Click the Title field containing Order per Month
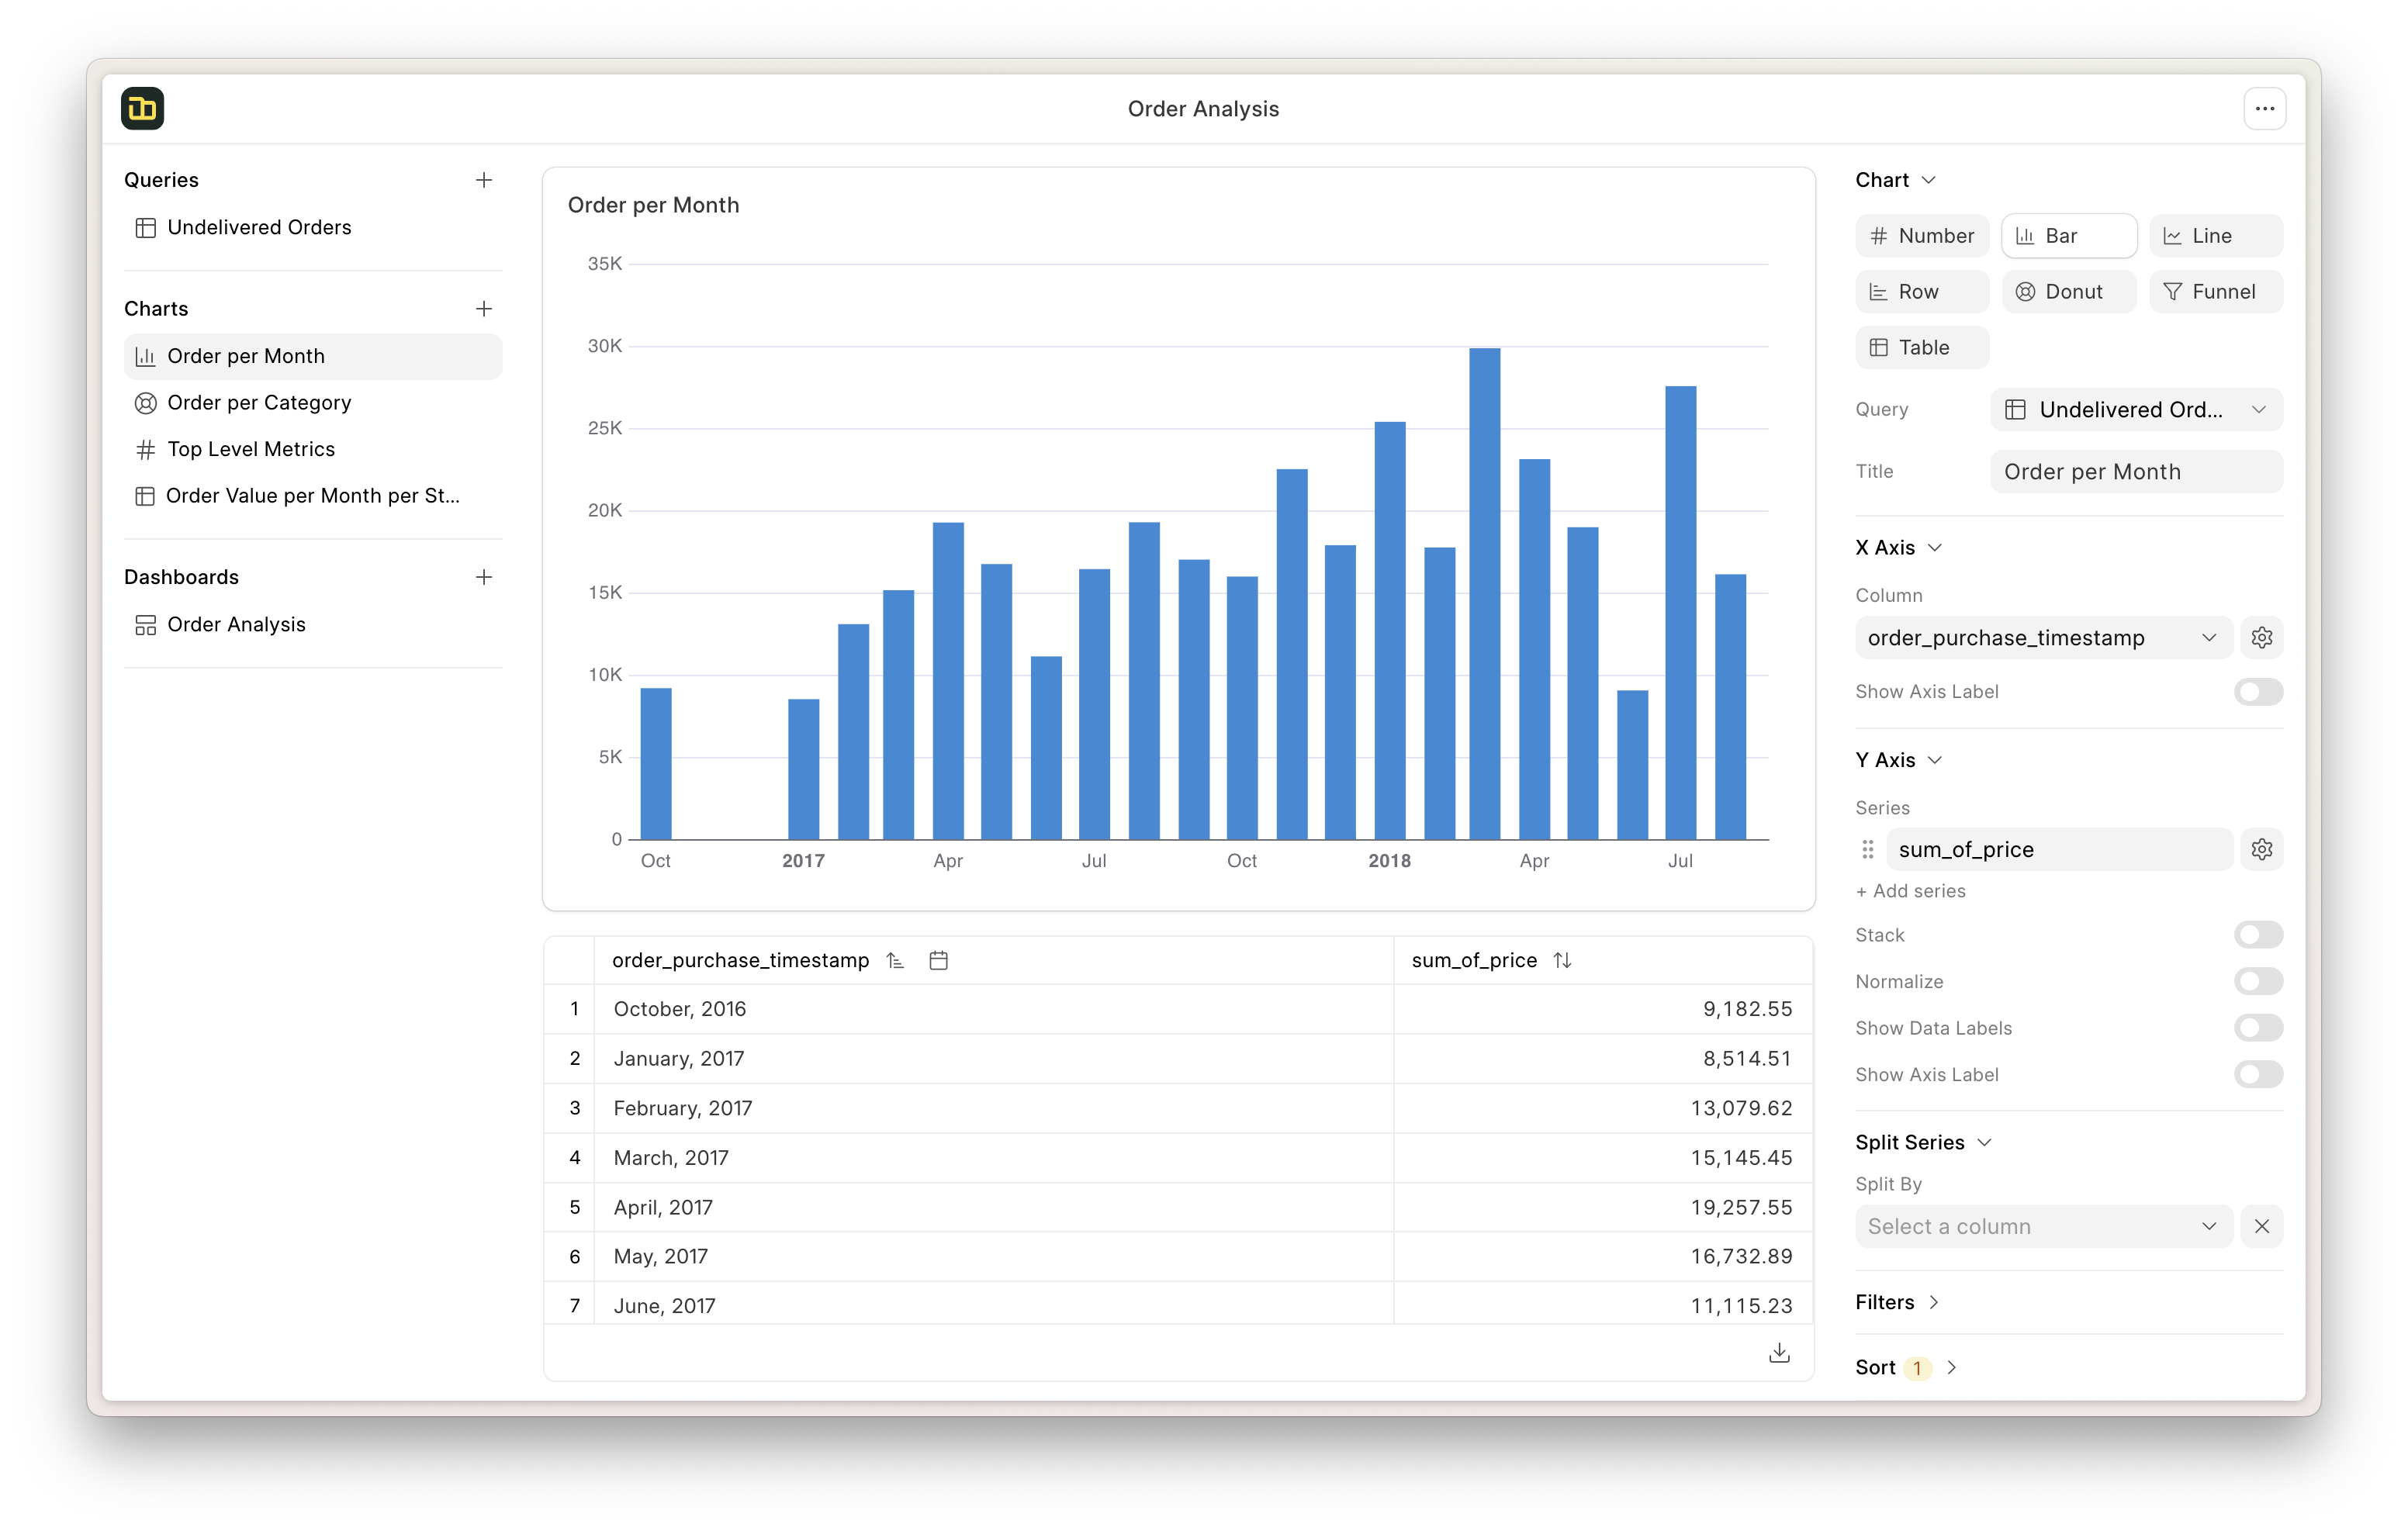Screen dimensions: 2408x1531 [x=2136, y=472]
